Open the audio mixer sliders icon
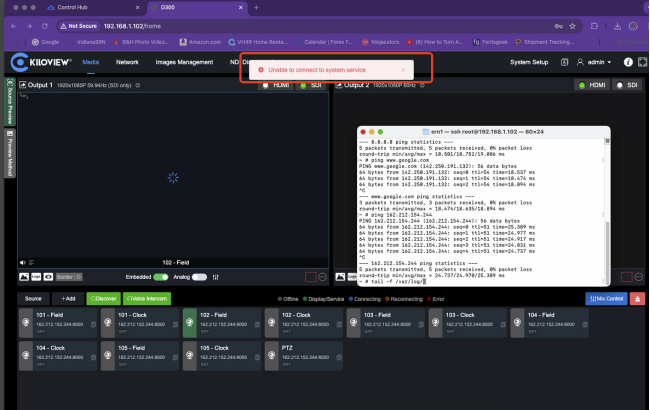This screenshot has height=410, width=650. [216, 277]
